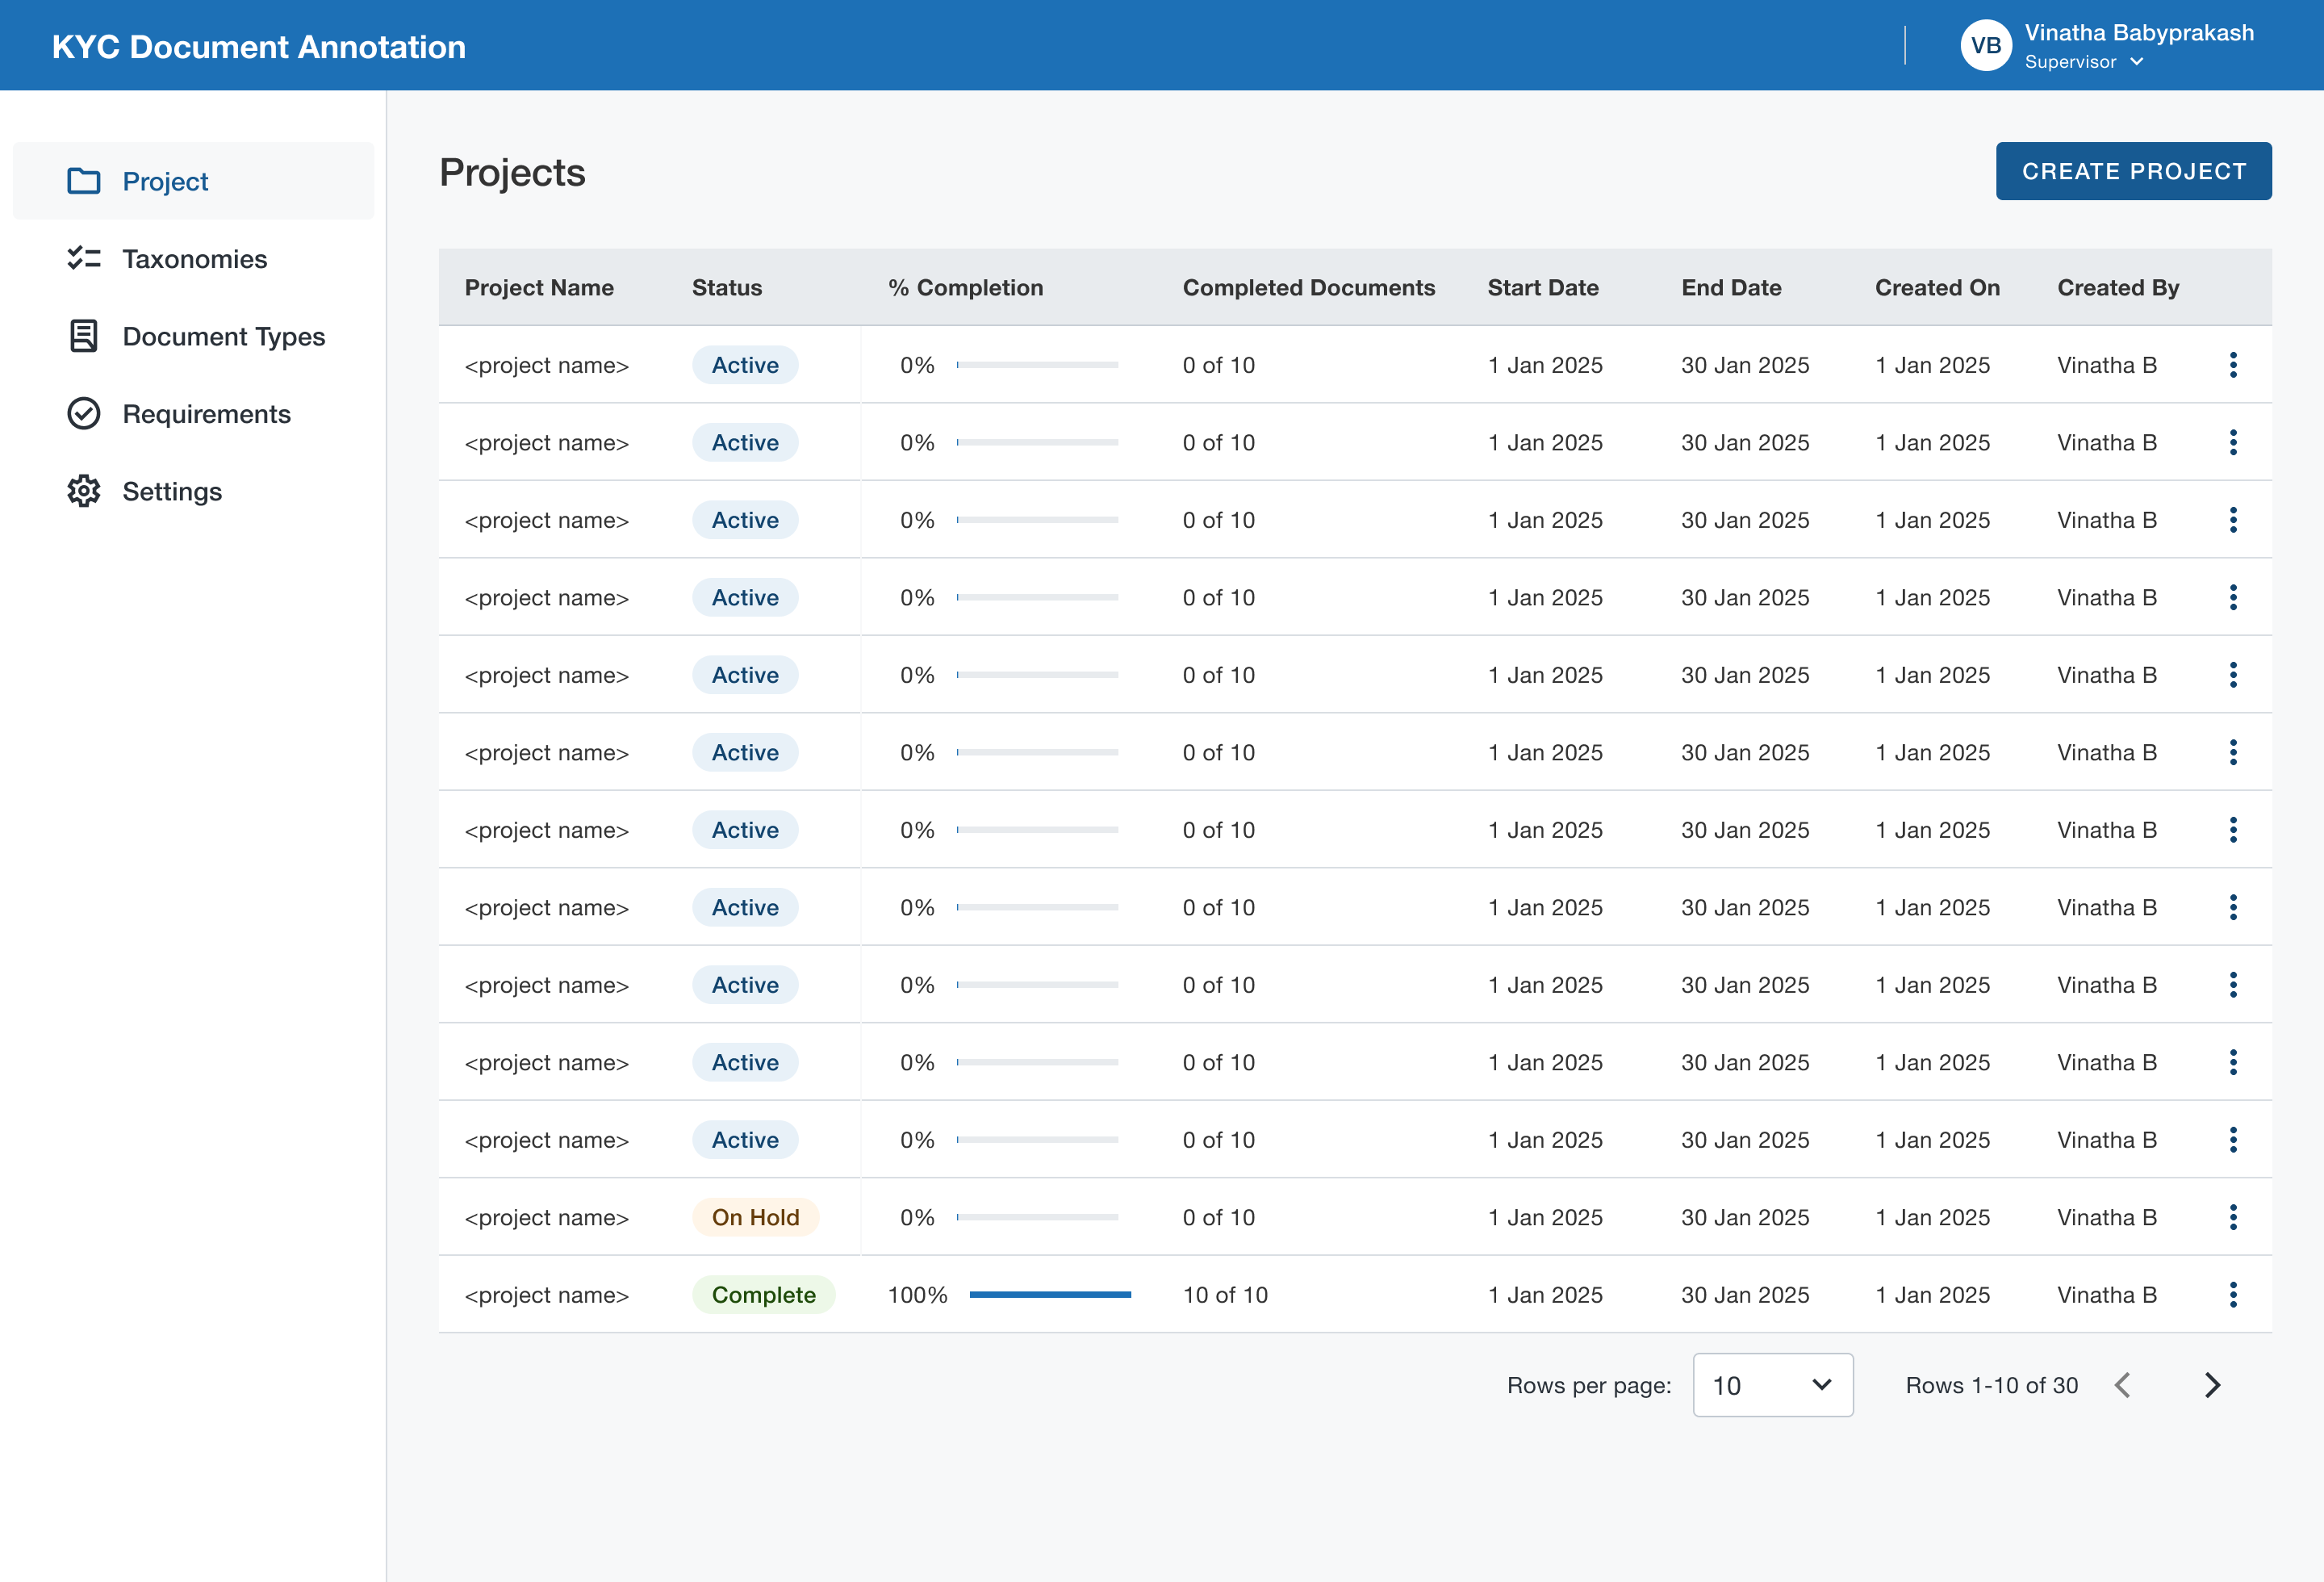
Task: Switch to the Requirements section
Action: point(206,414)
